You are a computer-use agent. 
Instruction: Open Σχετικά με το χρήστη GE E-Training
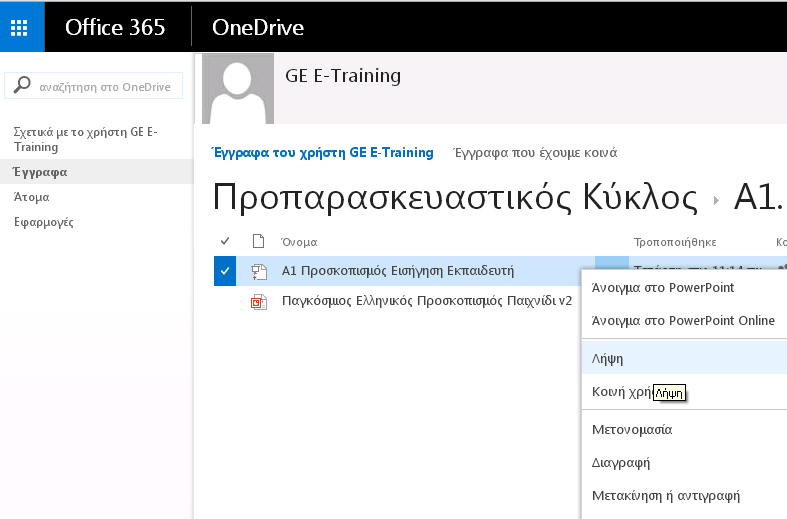click(x=85, y=140)
